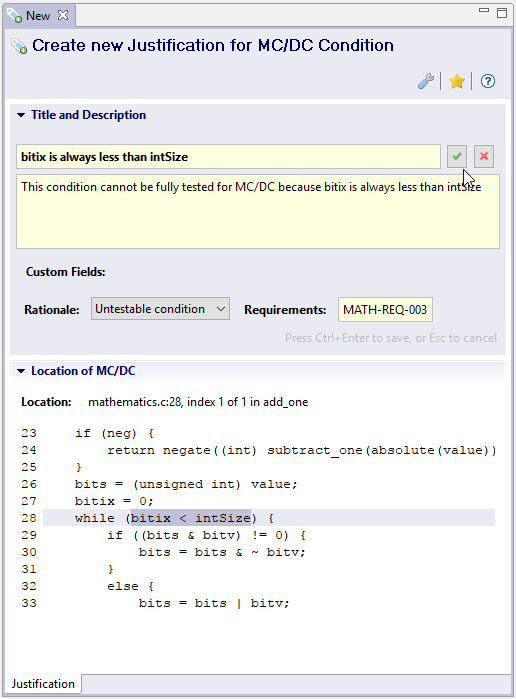Collapse the Location of MC/DC section

click(x=21, y=371)
